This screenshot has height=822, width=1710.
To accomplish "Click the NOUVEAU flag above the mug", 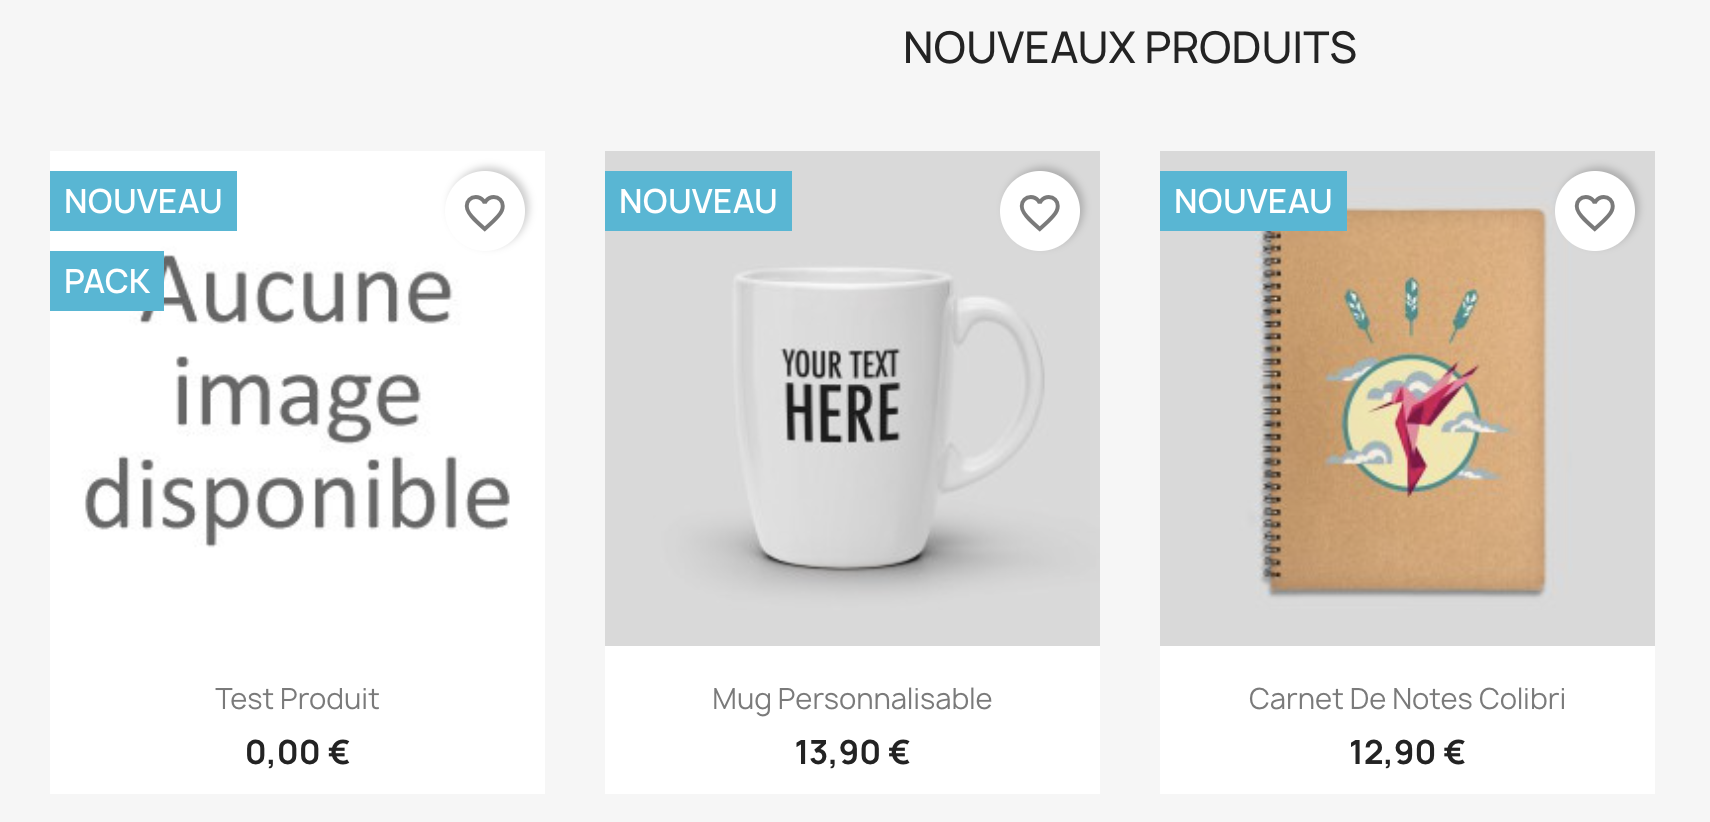I will pos(698,200).
